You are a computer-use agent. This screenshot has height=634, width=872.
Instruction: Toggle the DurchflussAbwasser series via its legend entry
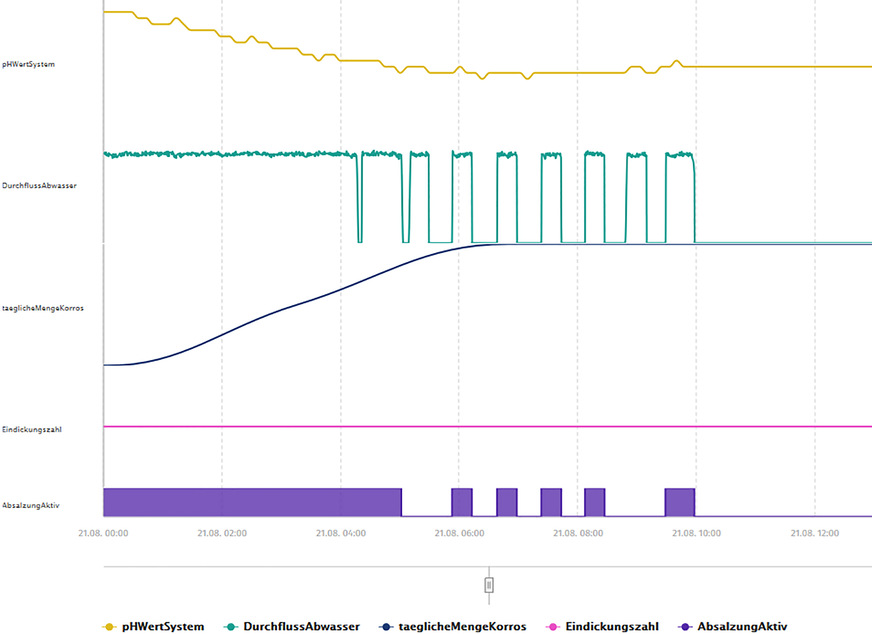[x=303, y=626]
